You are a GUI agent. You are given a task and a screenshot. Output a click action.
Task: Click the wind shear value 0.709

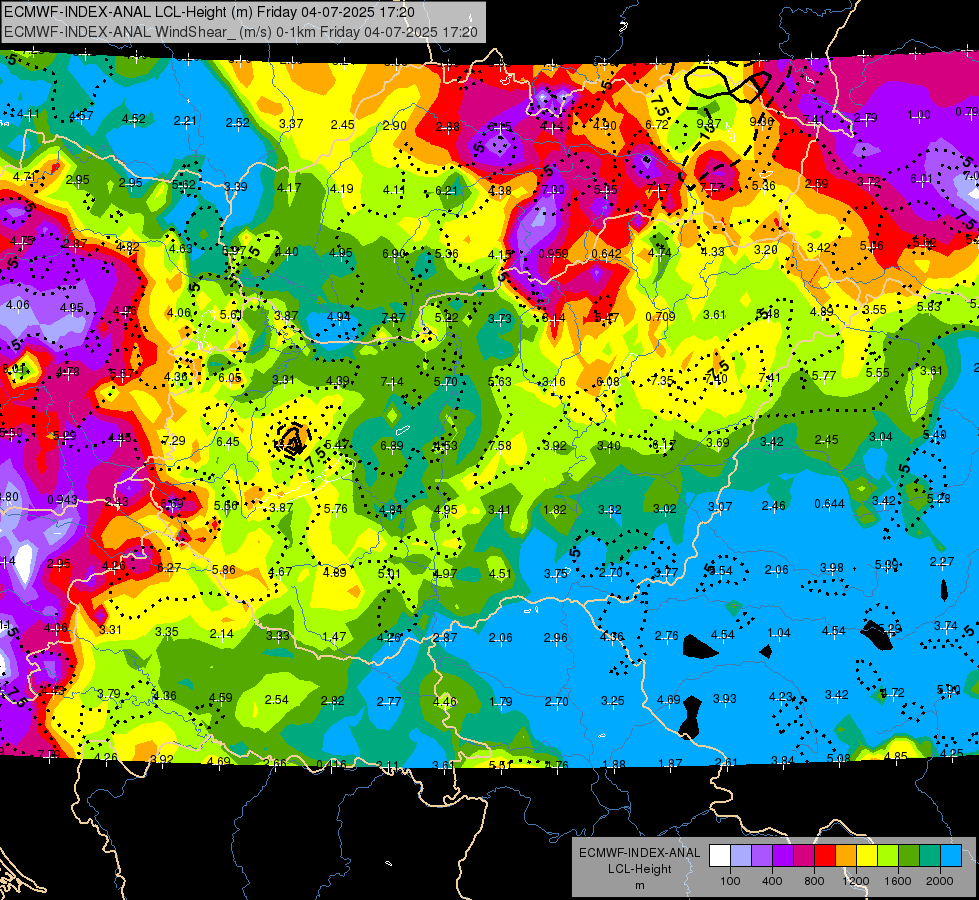click(x=661, y=317)
